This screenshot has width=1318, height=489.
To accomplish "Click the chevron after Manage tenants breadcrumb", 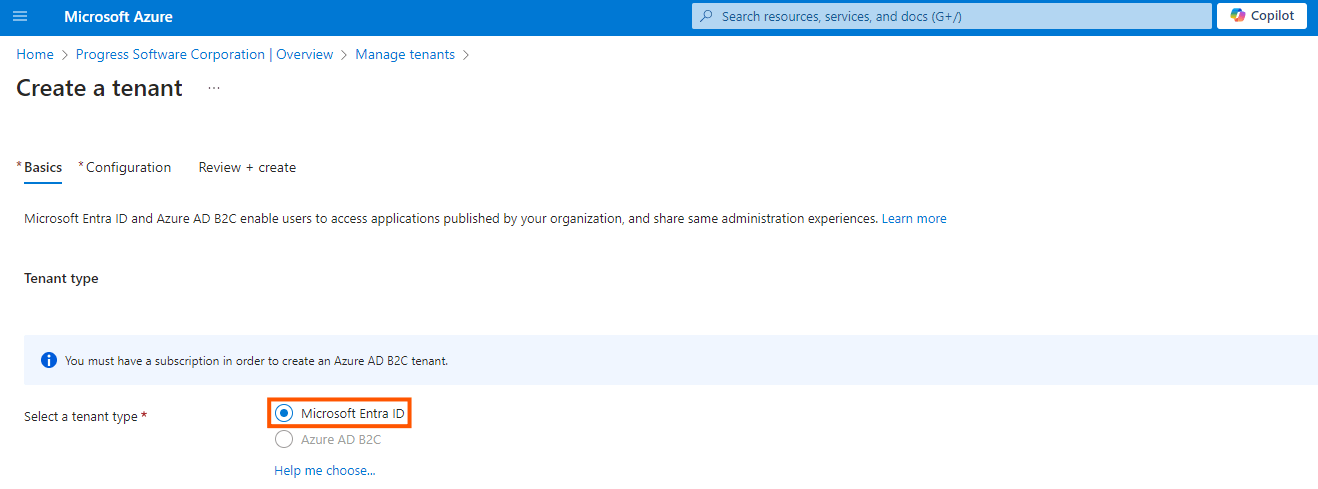I will pyautogui.click(x=466, y=55).
